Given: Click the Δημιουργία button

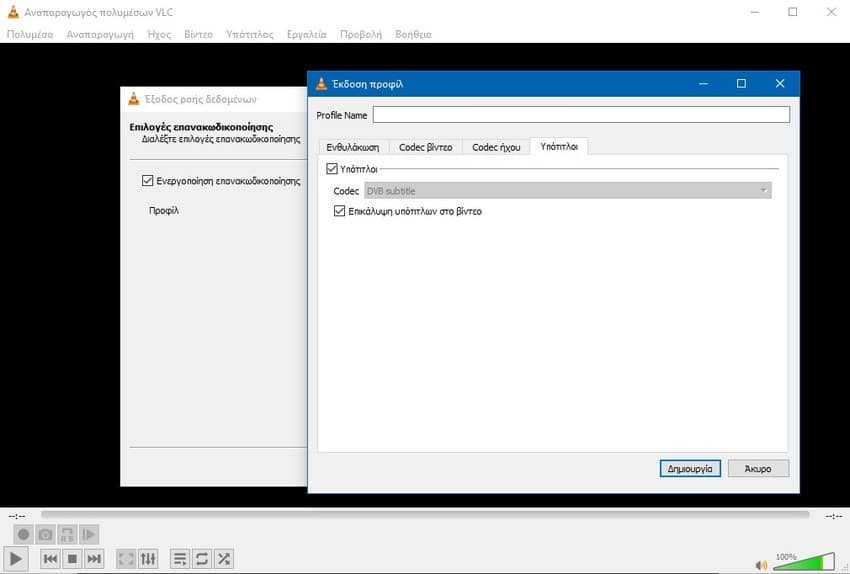Looking at the screenshot, I should click(x=690, y=468).
